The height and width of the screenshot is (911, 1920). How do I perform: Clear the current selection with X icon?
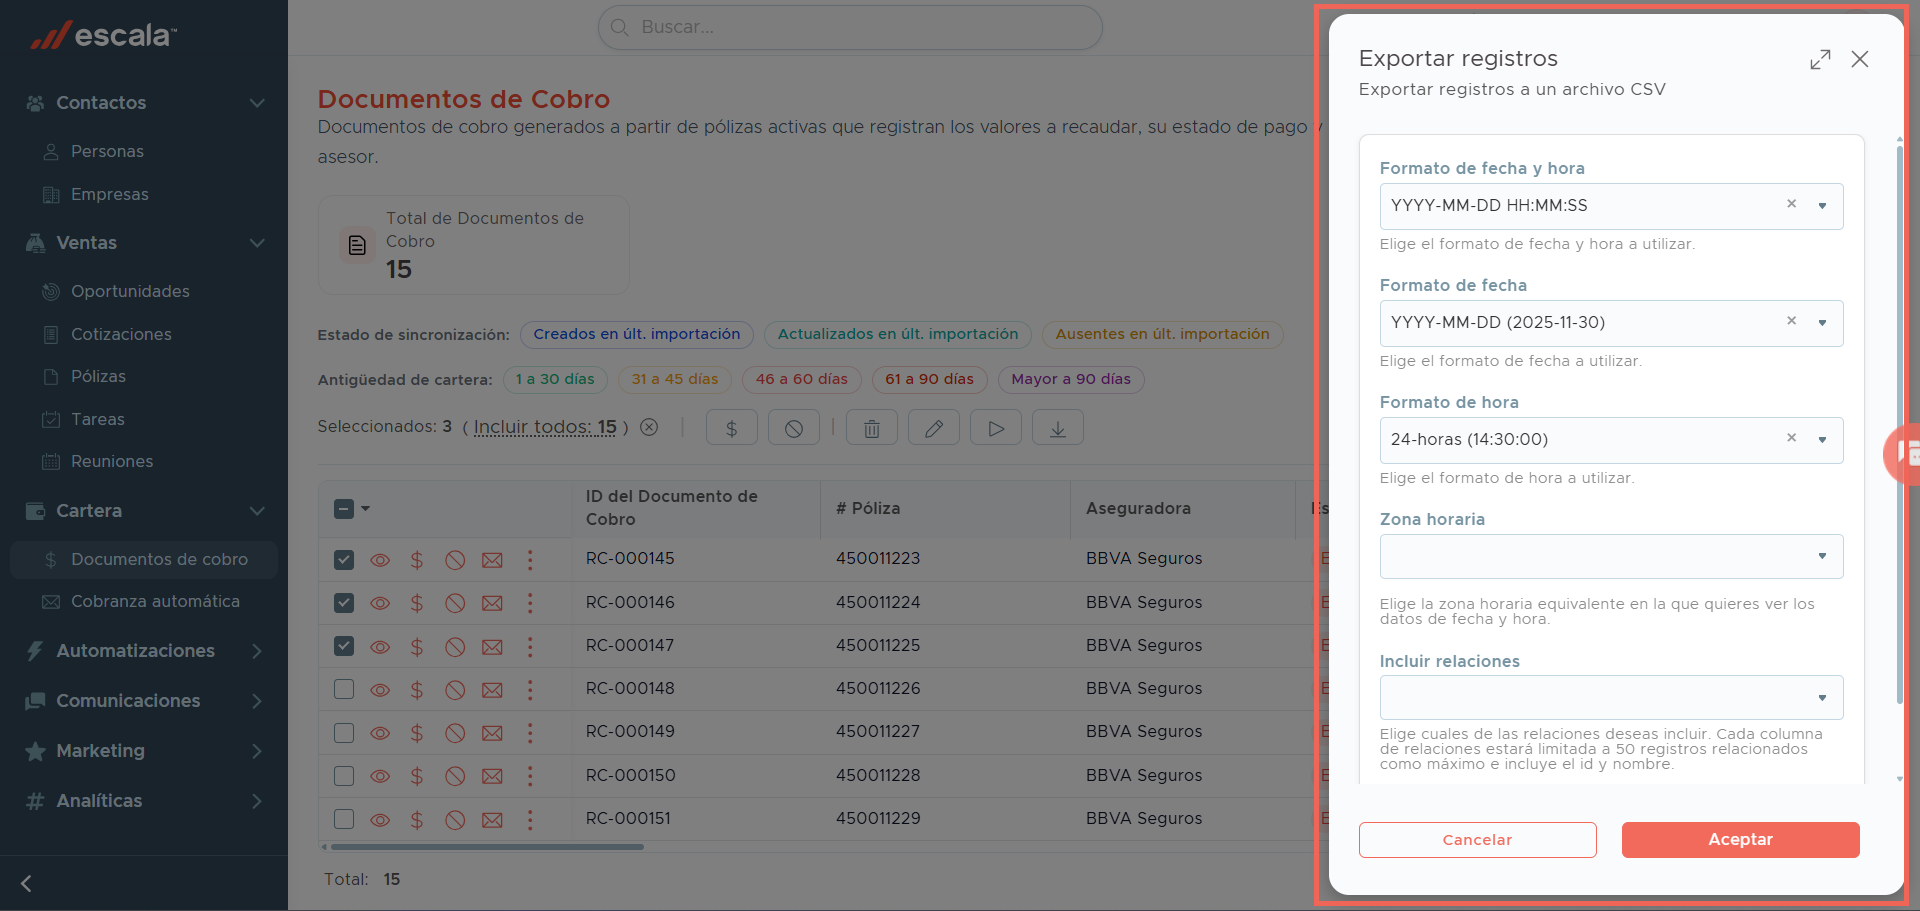[x=649, y=427]
